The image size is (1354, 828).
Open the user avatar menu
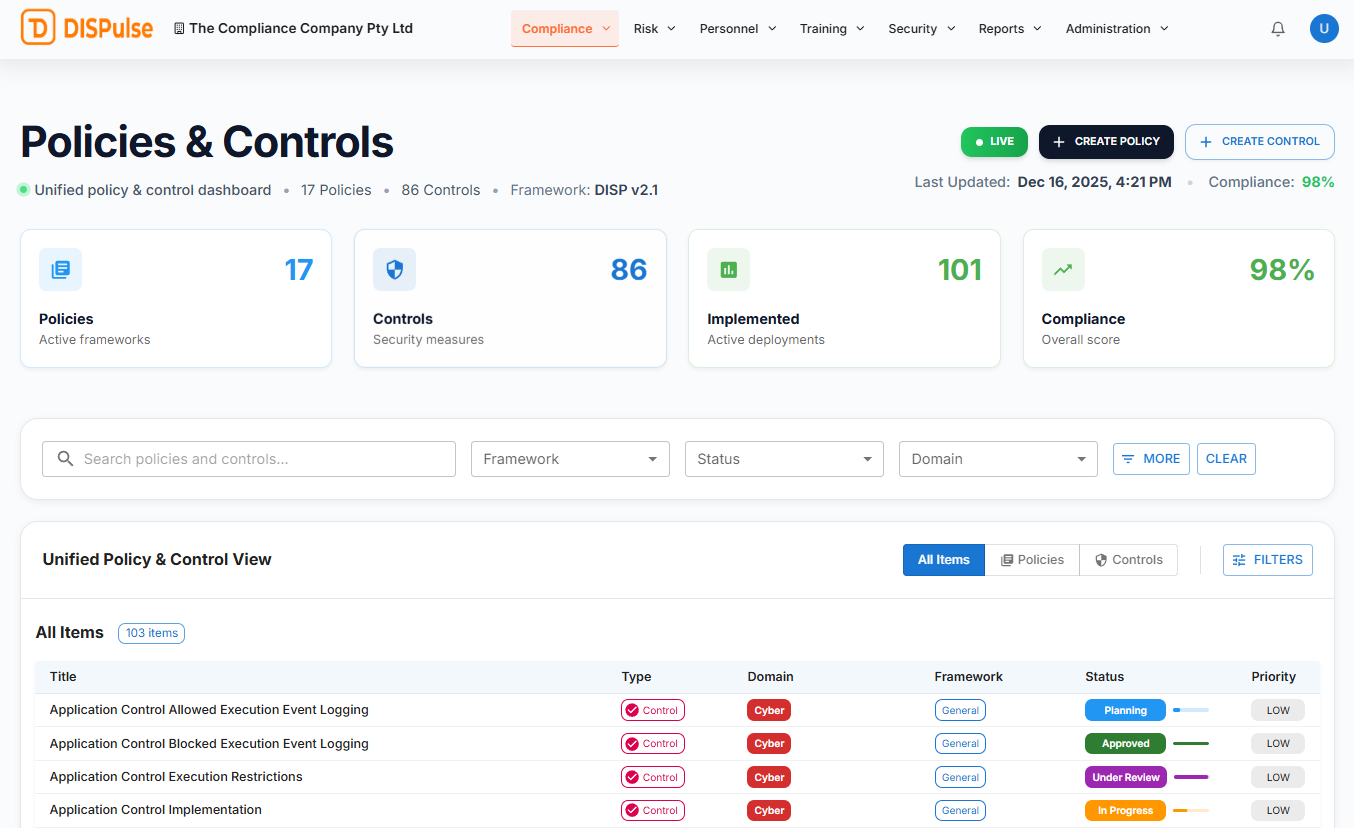click(1324, 29)
